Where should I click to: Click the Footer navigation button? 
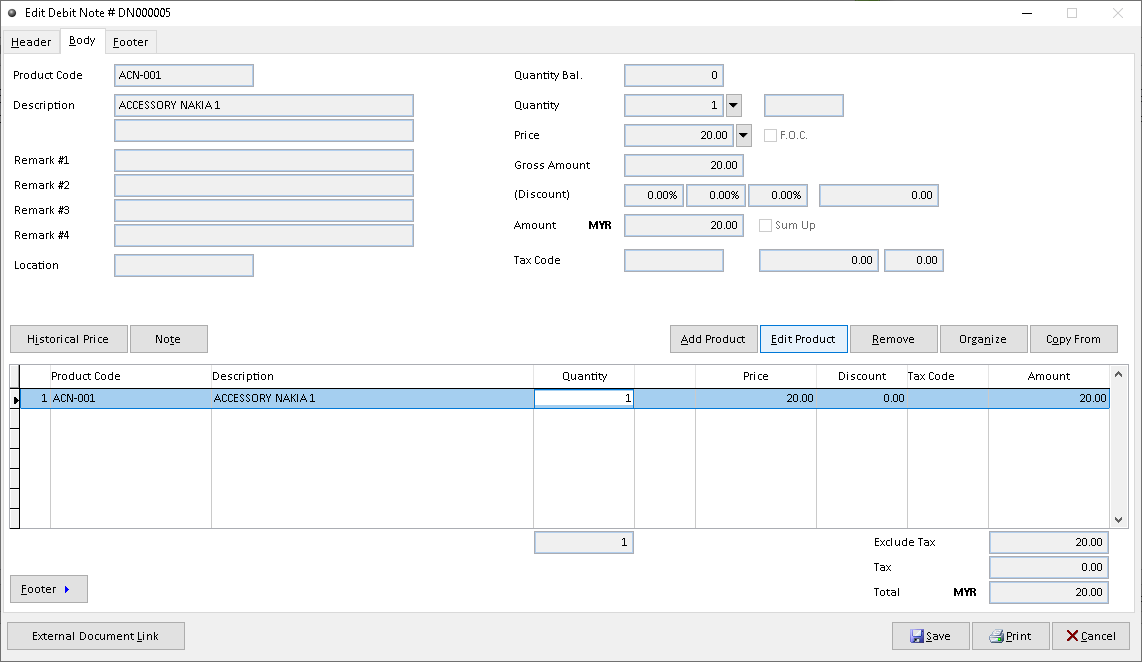[x=49, y=589]
